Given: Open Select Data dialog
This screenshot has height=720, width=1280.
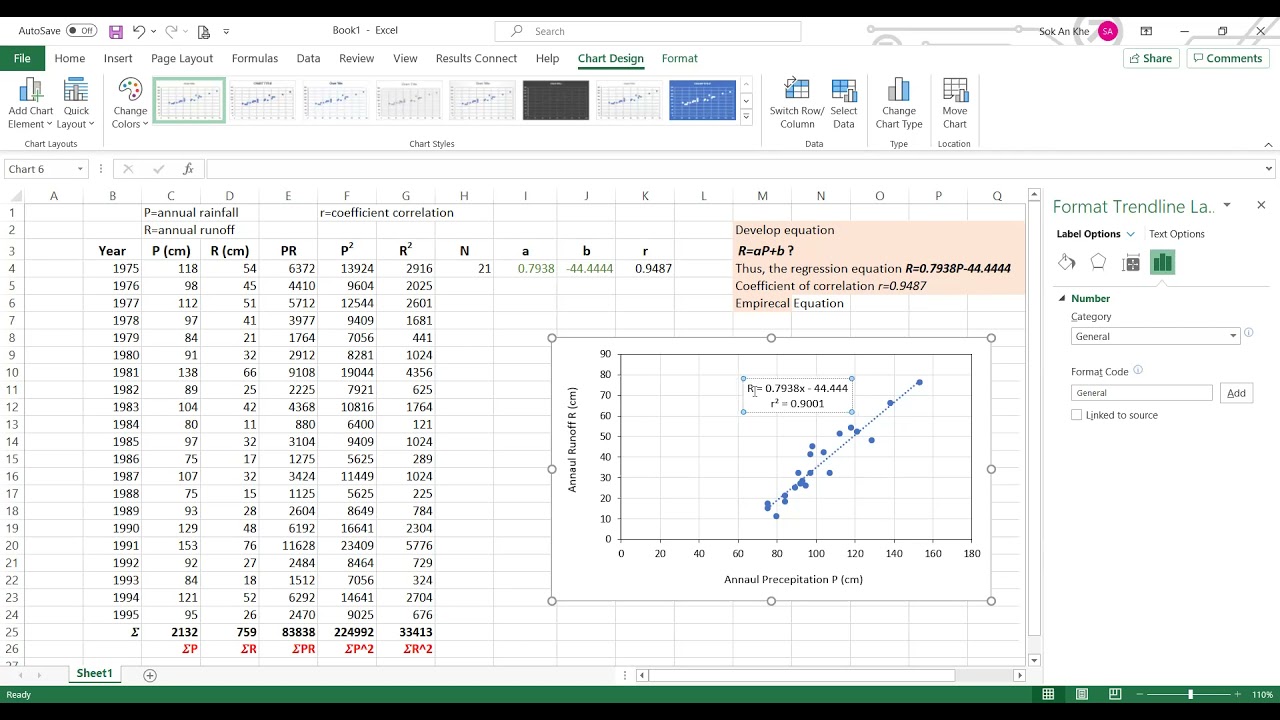Looking at the screenshot, I should click(844, 104).
